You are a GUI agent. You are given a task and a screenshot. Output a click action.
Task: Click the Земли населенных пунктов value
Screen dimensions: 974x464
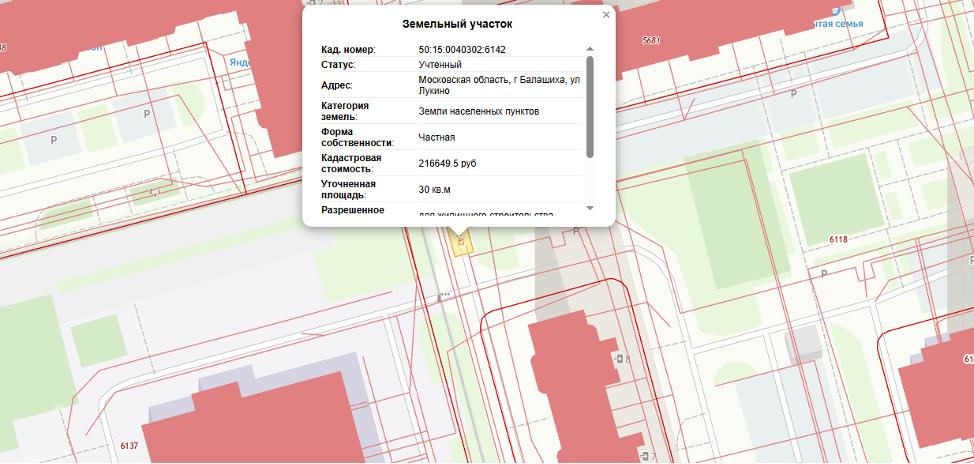coord(478,111)
